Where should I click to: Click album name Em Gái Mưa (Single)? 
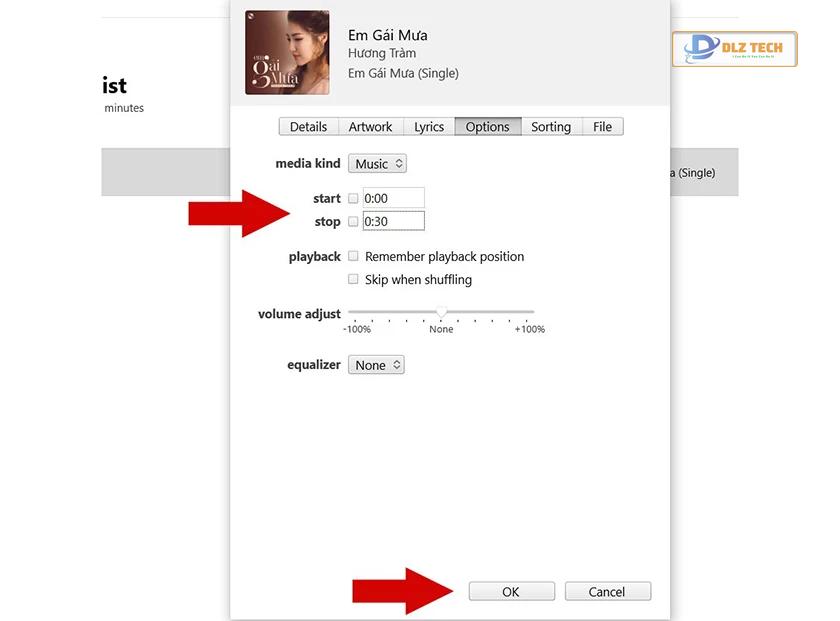tap(403, 73)
